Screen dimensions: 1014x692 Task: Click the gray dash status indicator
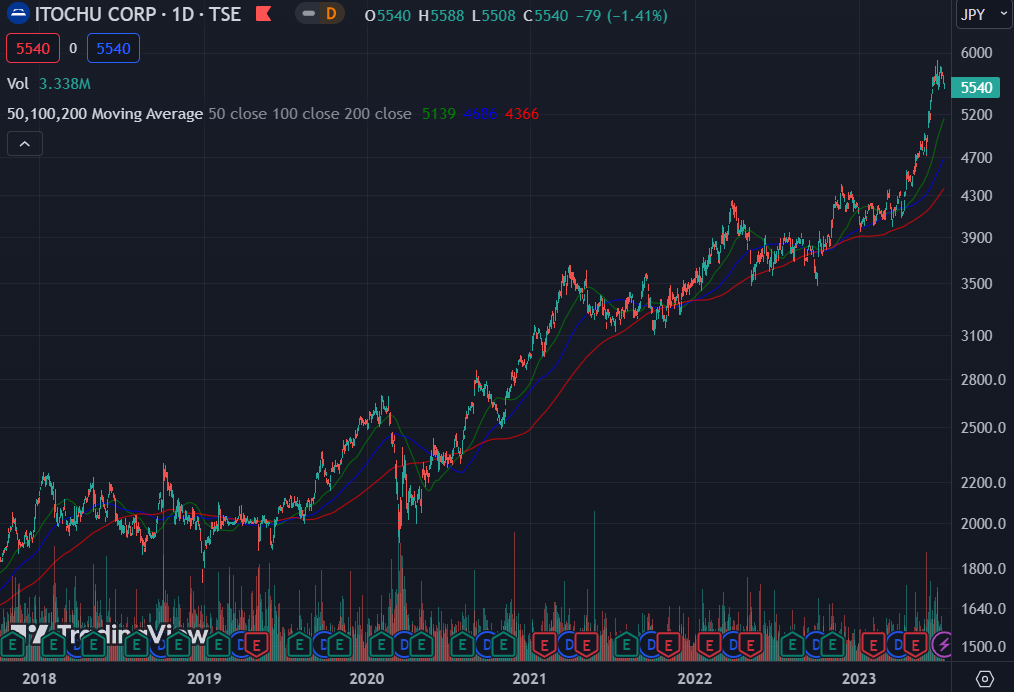pos(308,14)
